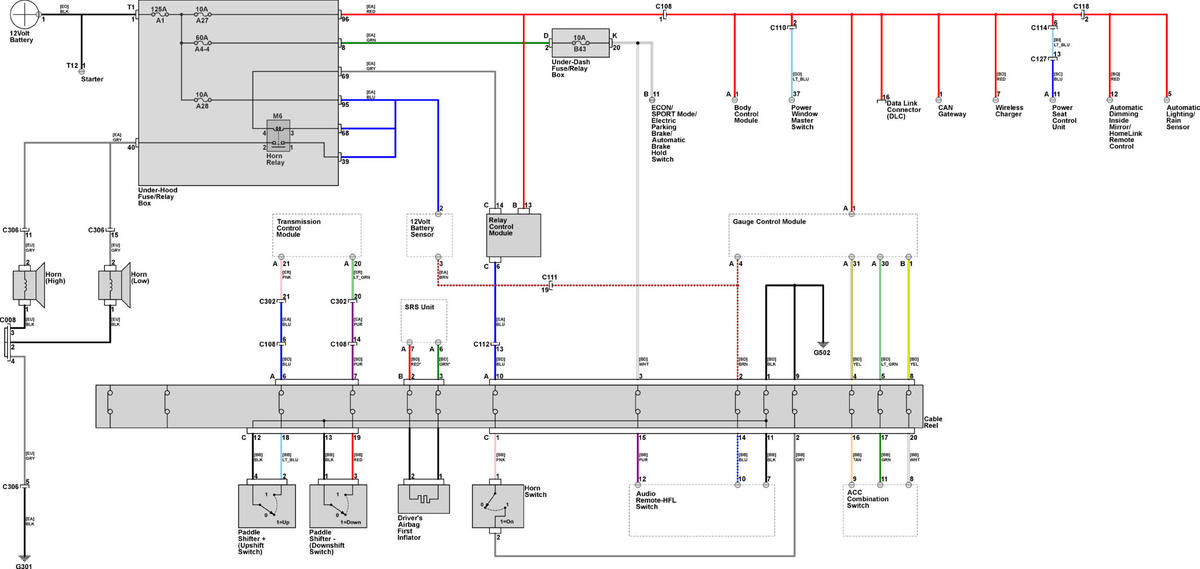
Task: Click the C118 connector label
Action: coord(1082,6)
